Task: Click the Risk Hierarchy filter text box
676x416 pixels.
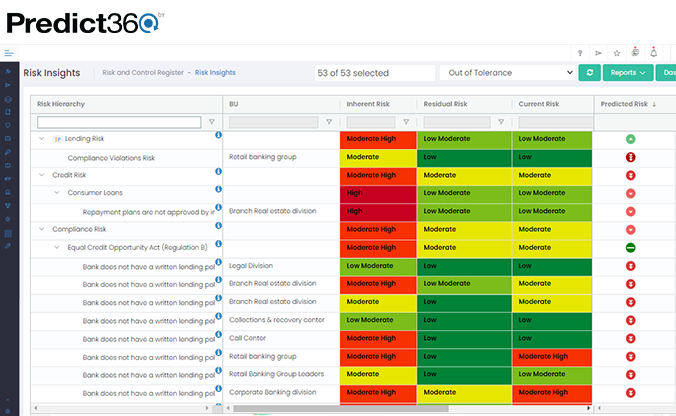Action: tap(119, 122)
